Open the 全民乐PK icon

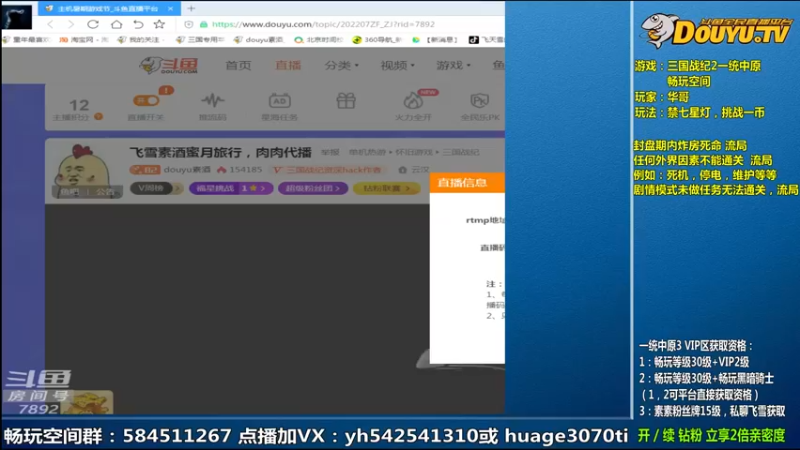coord(480,101)
